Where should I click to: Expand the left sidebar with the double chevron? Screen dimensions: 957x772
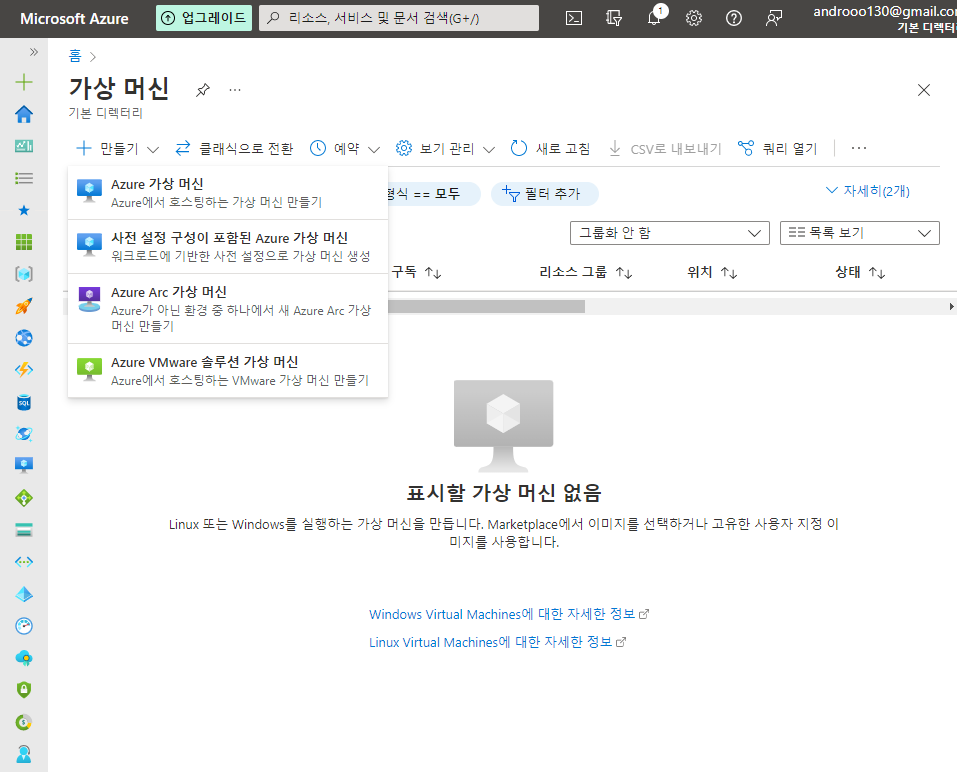click(34, 52)
